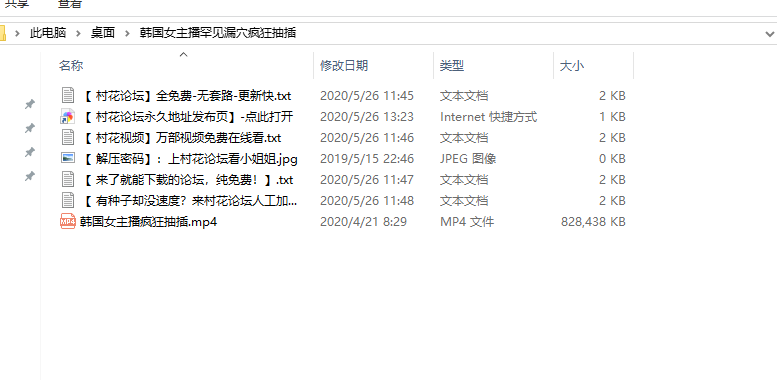
Task: Click the JPEG image icon for 解压密码 file
Action: (67, 158)
